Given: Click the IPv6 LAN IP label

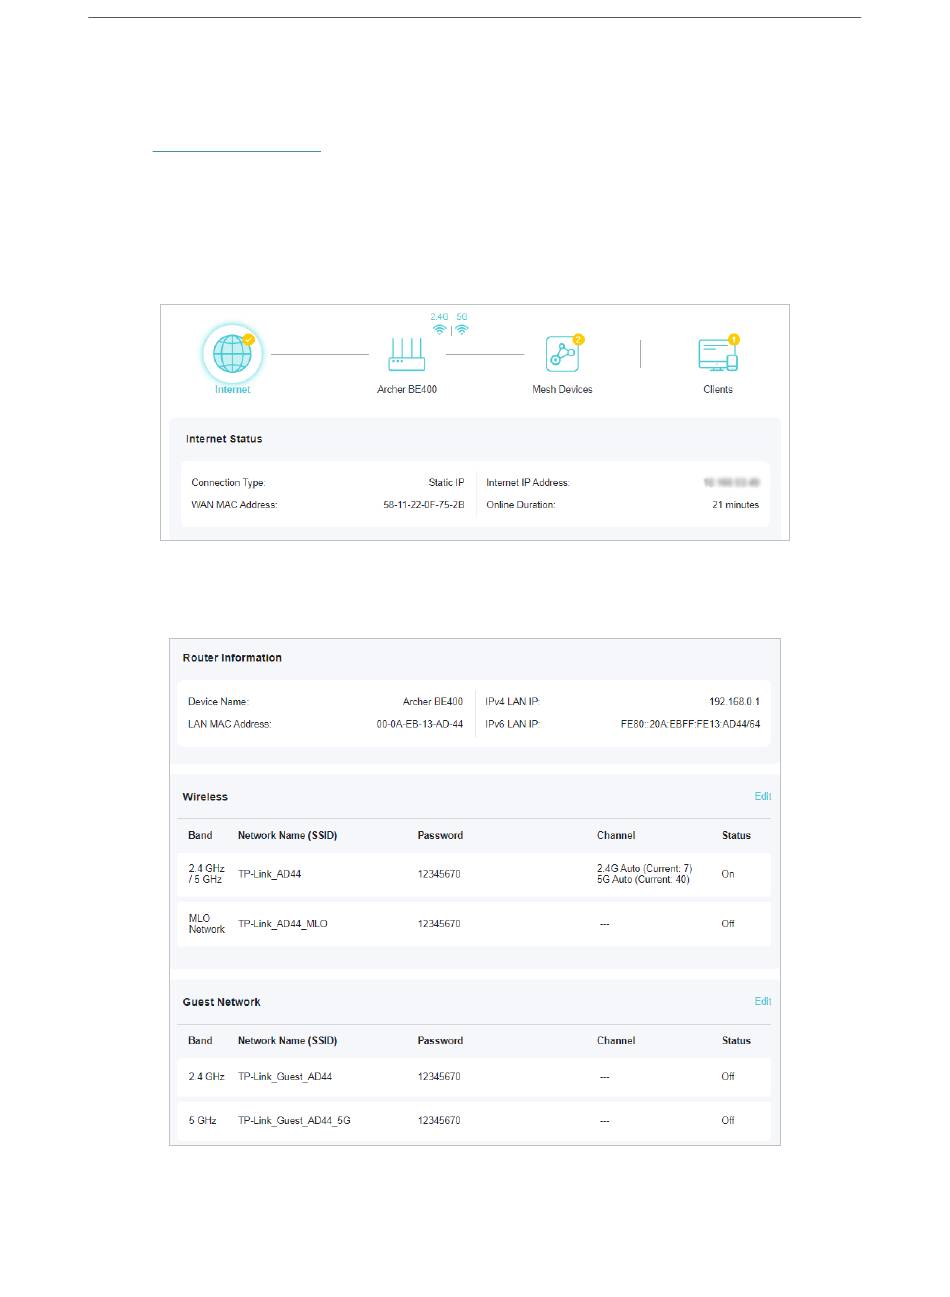Looking at the screenshot, I should click(x=513, y=724).
